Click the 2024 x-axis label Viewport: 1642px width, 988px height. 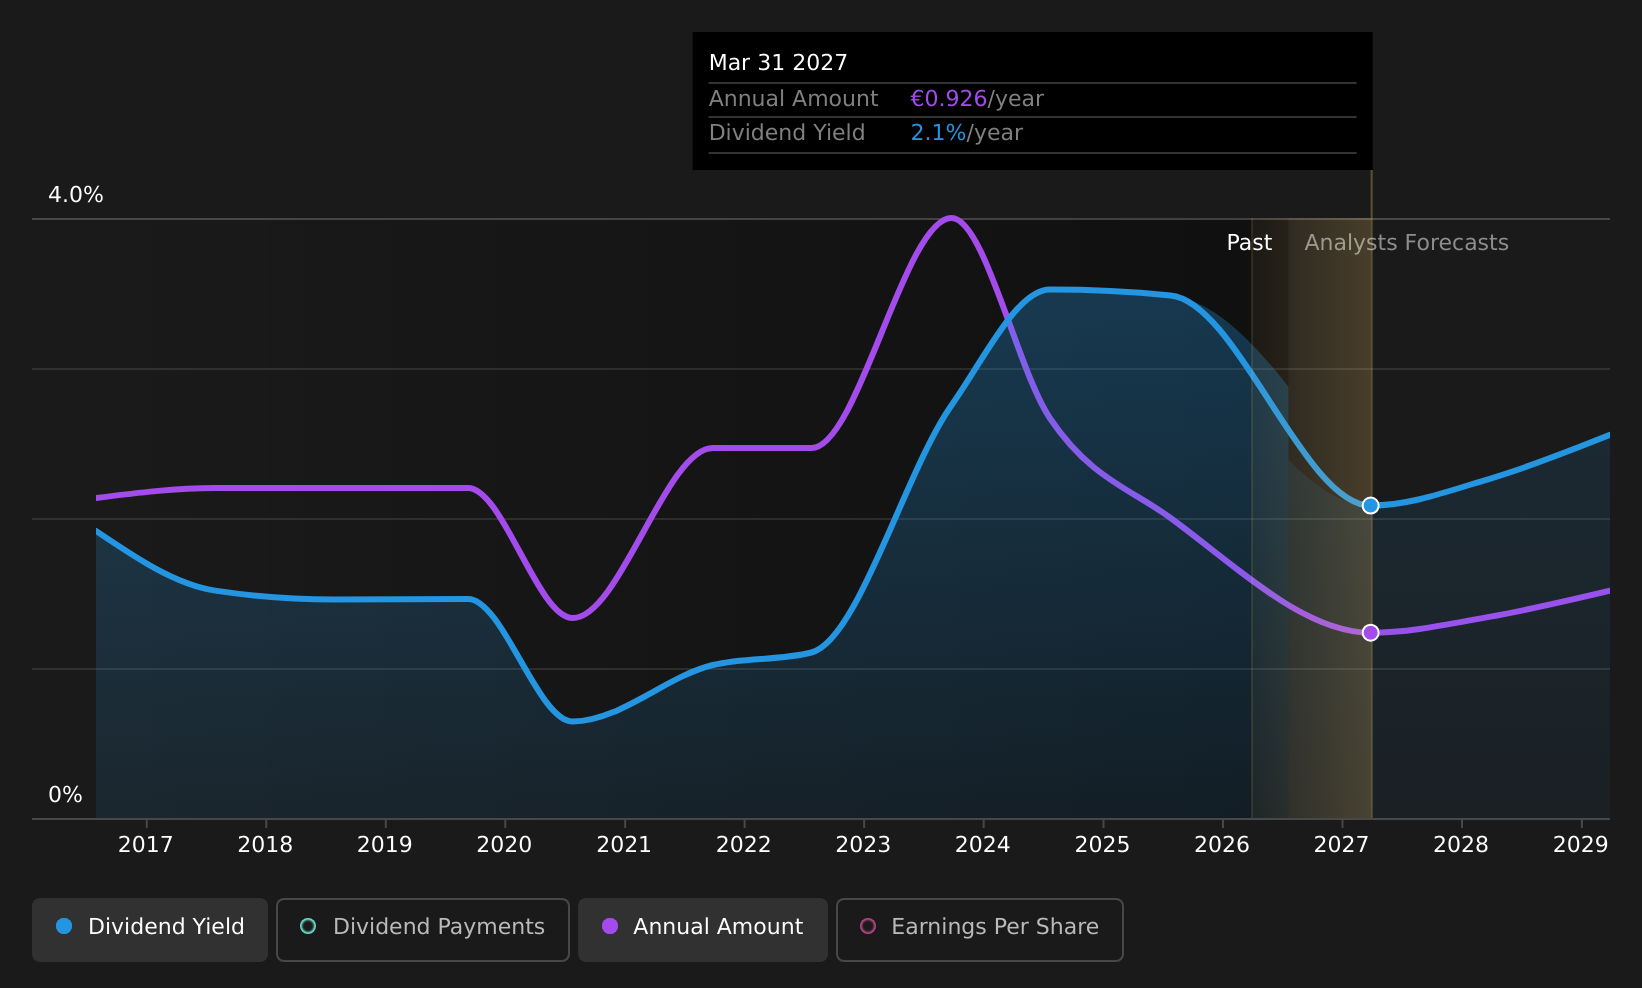pyautogui.click(x=983, y=845)
